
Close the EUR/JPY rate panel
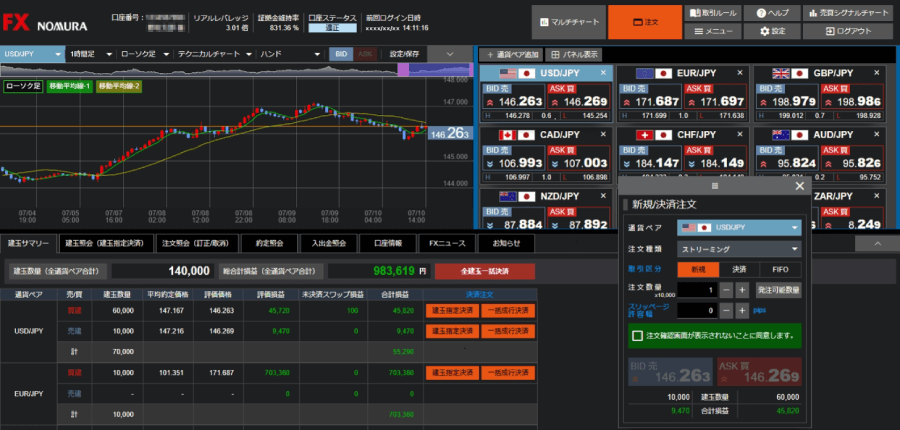740,73
